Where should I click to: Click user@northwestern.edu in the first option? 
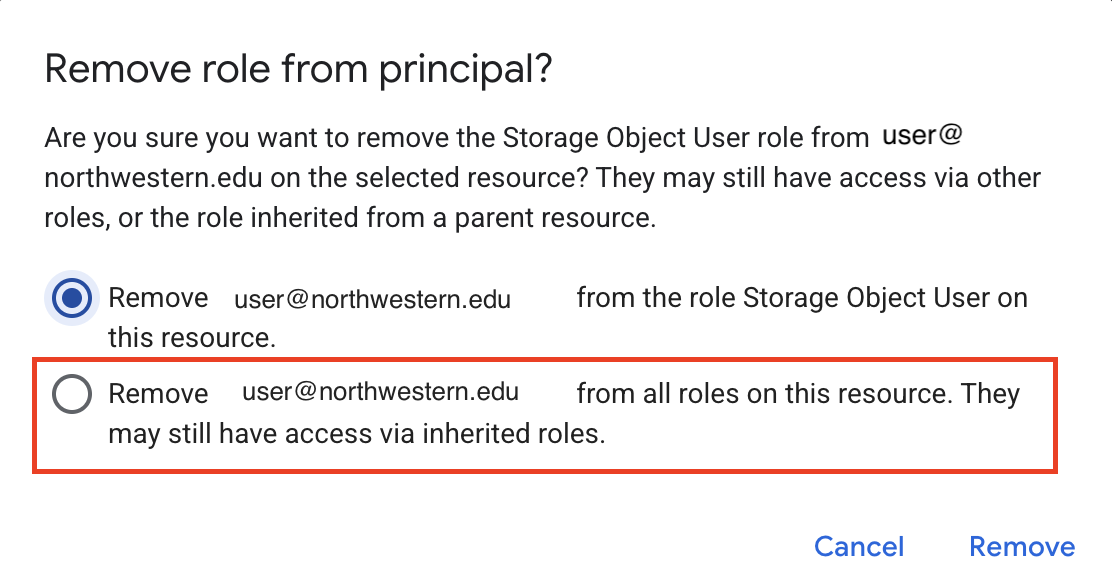(x=372, y=300)
